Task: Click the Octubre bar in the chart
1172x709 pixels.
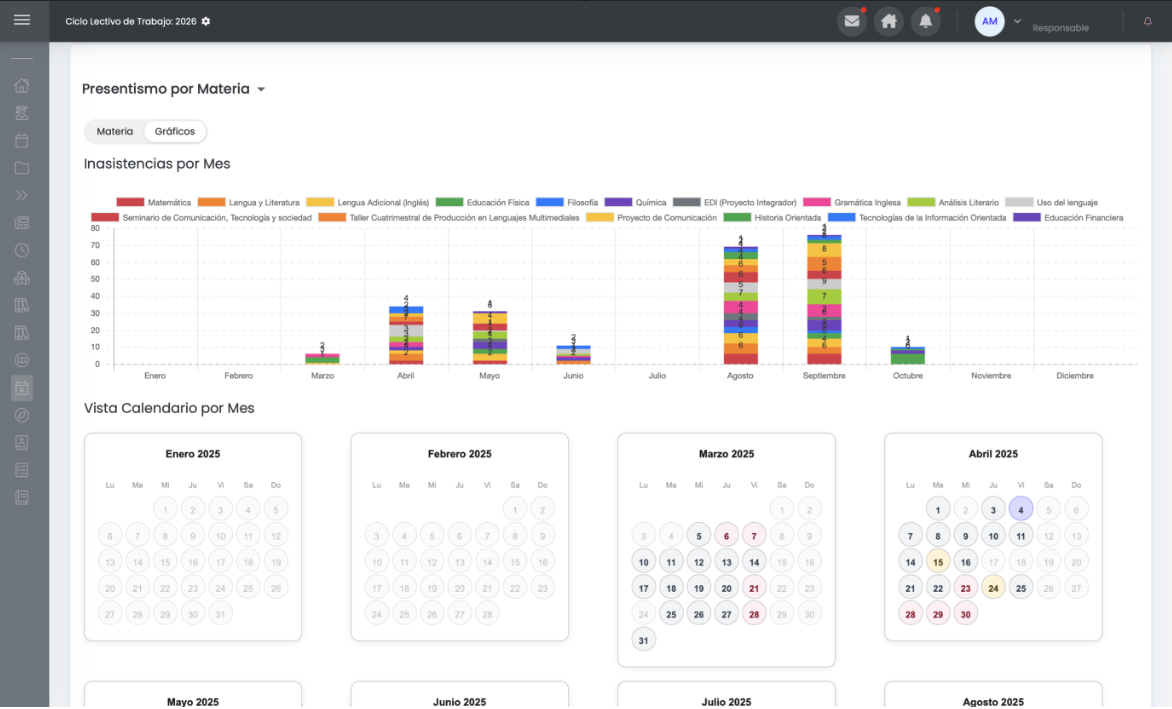Action: point(907,356)
